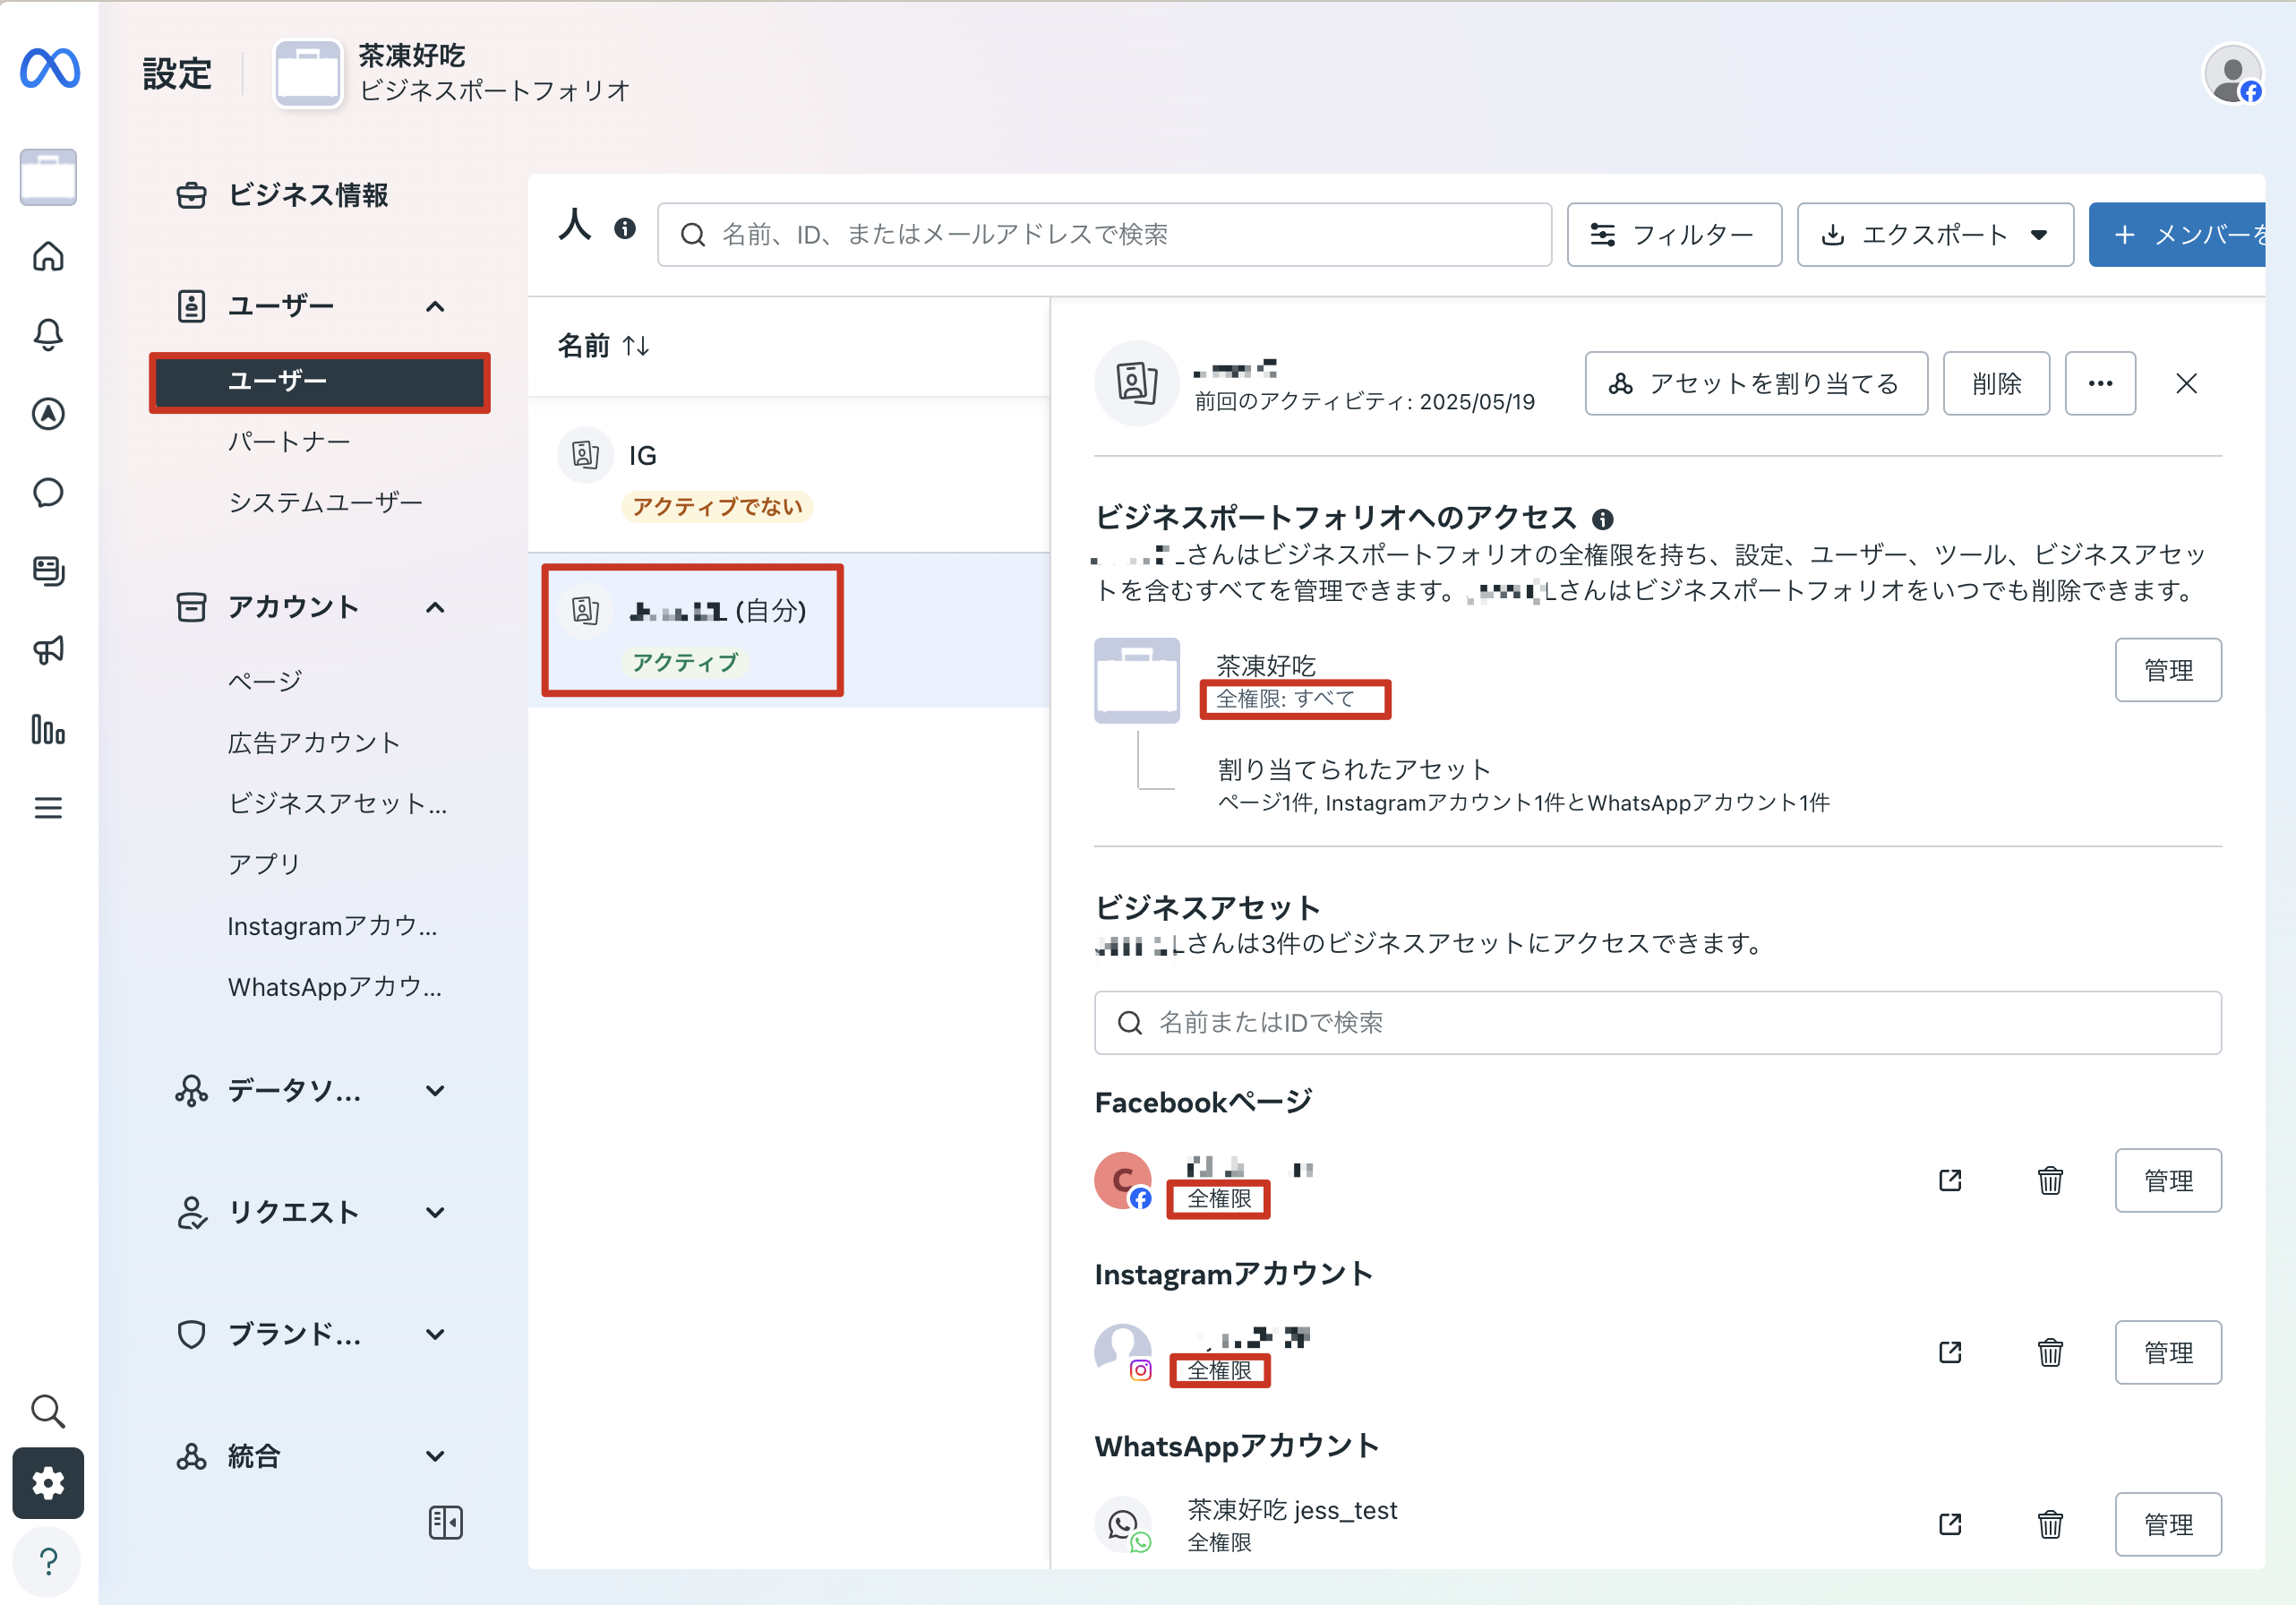Click the 削除 button
2296x1605 pixels.
[x=1996, y=383]
